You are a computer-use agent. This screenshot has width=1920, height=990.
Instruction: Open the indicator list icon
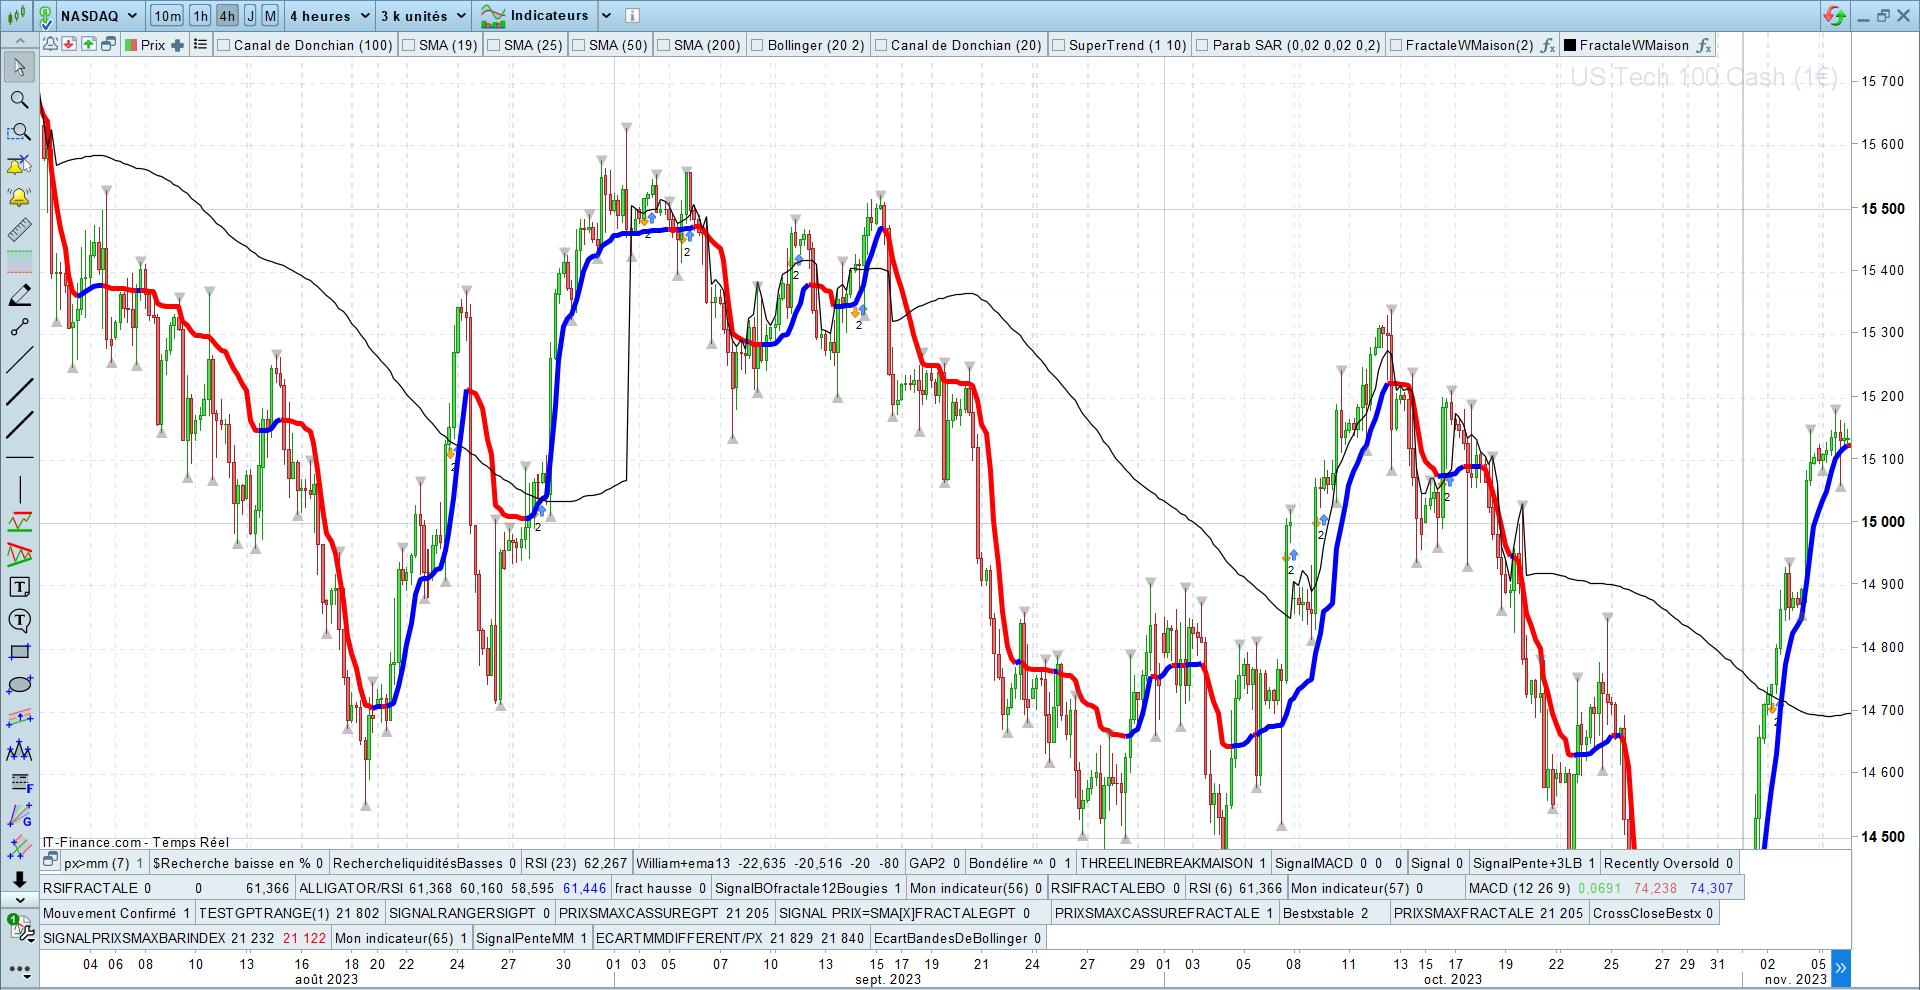point(200,45)
